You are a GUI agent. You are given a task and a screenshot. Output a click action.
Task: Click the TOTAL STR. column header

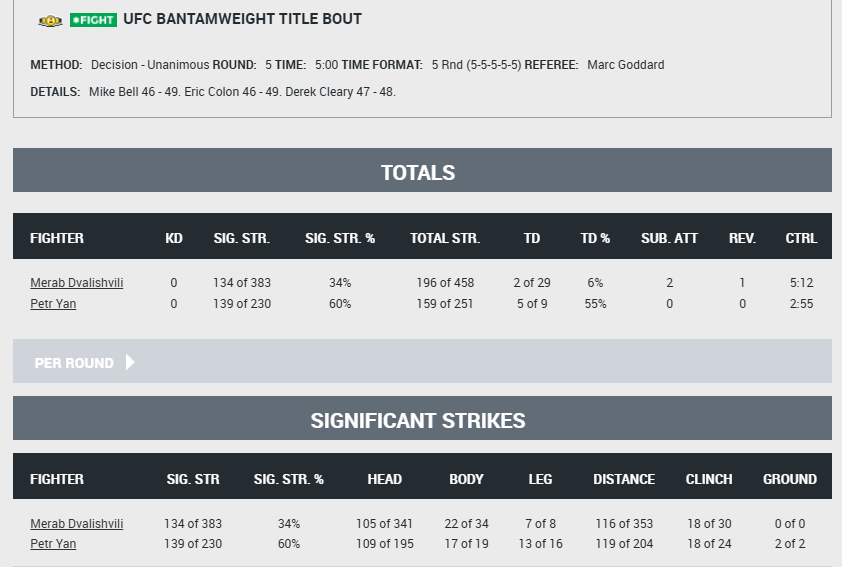445,238
